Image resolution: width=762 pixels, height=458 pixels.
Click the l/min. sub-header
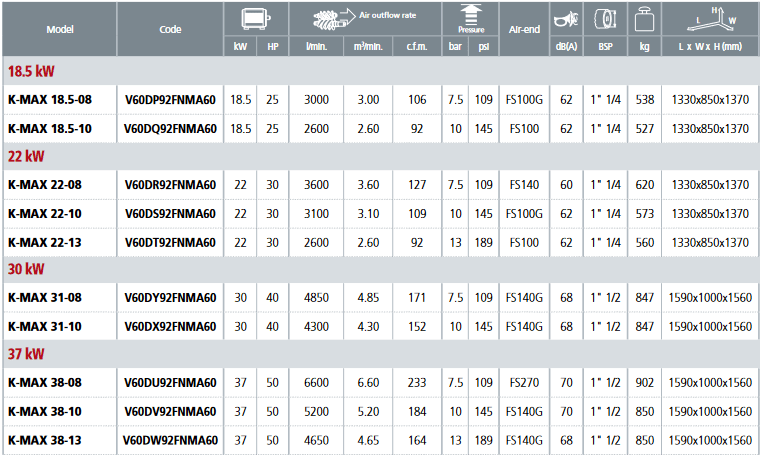click(316, 47)
